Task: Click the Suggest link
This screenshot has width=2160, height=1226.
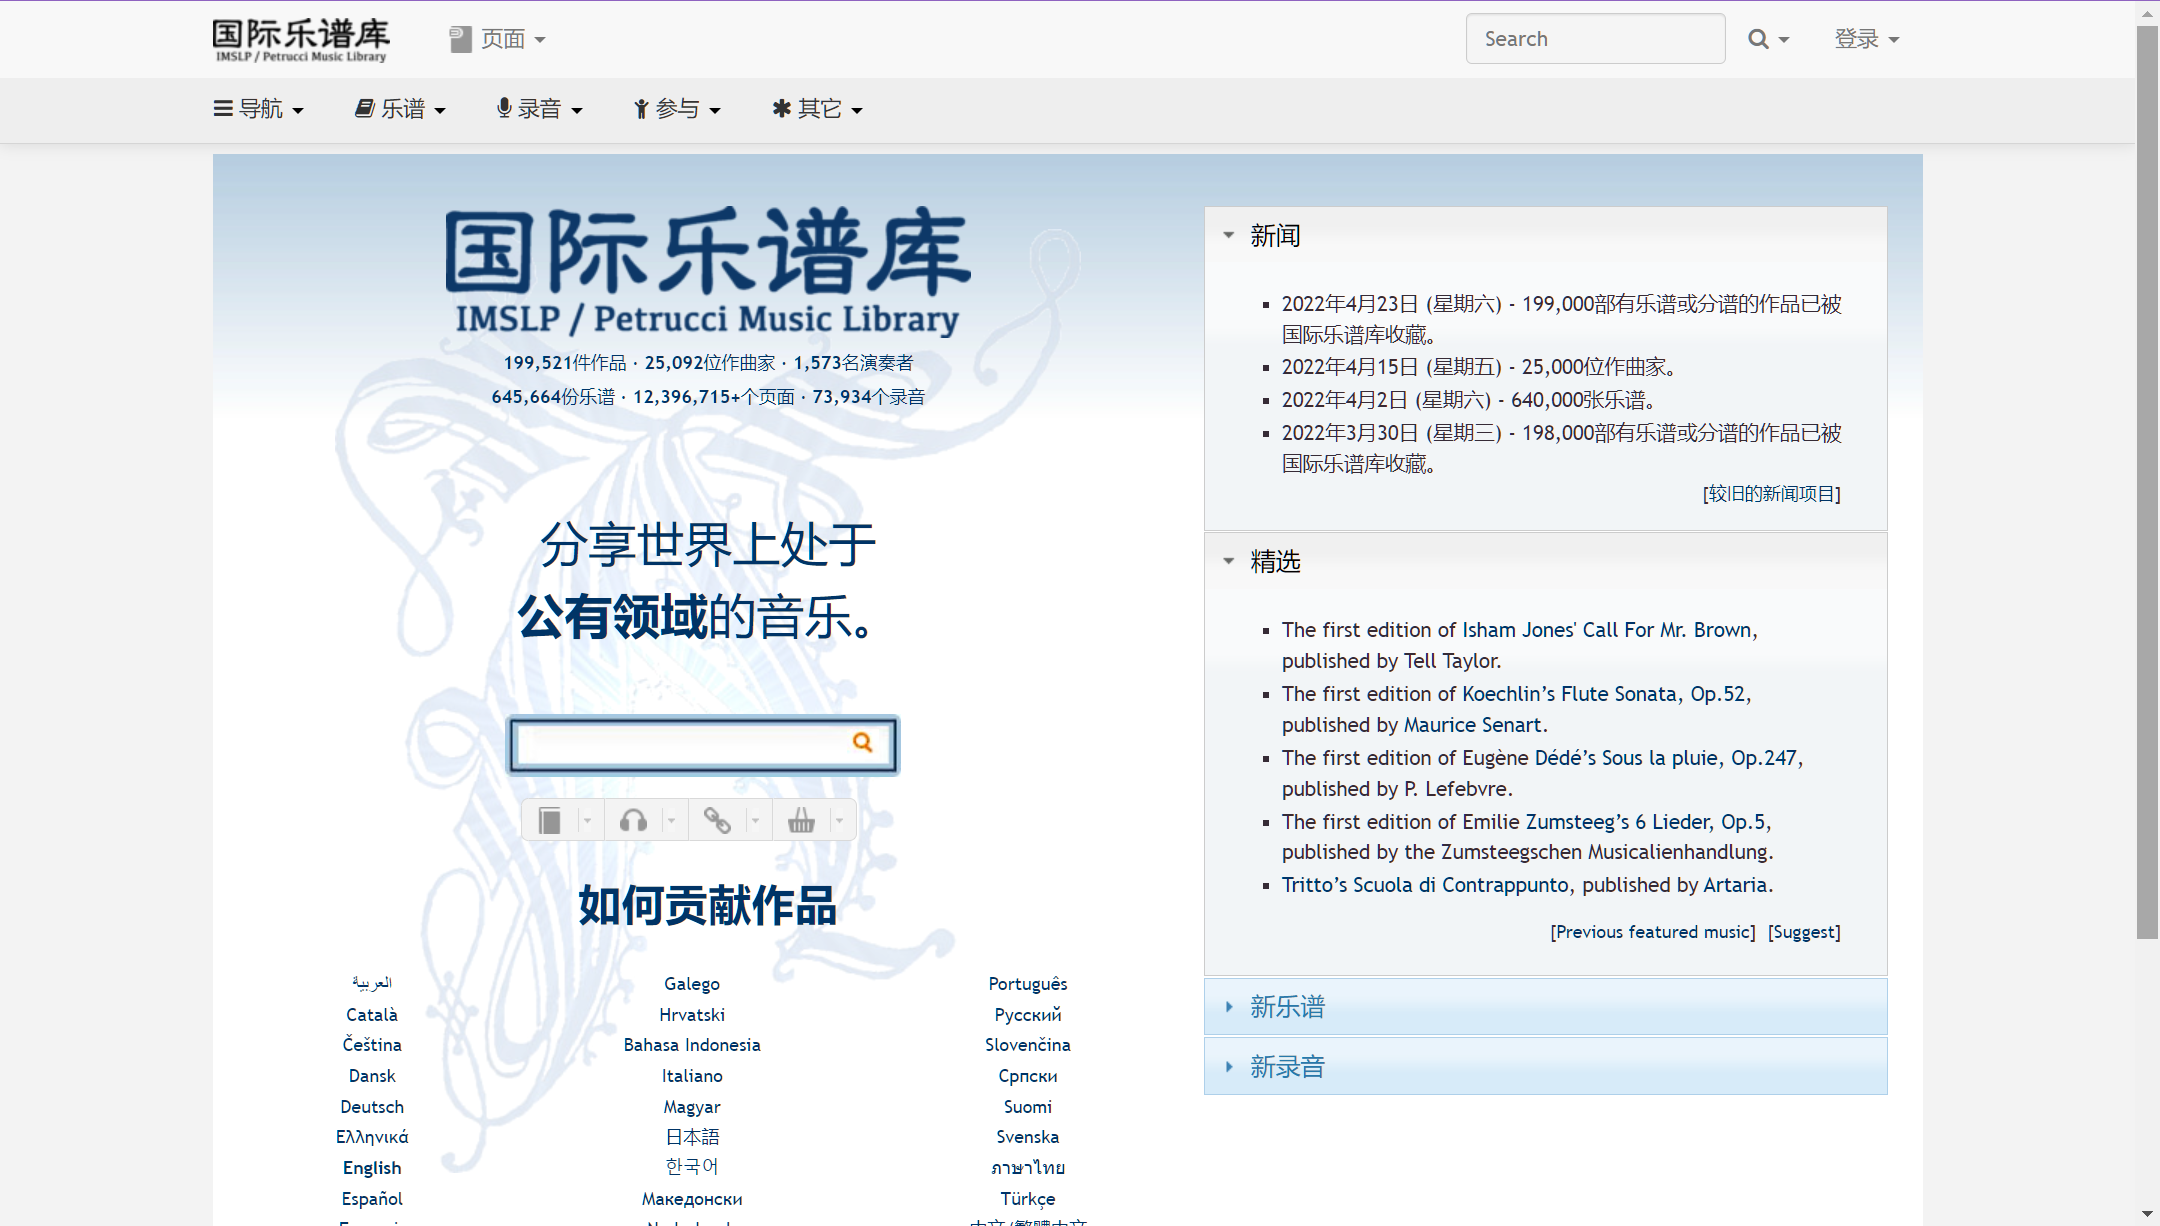Action: tap(1804, 932)
